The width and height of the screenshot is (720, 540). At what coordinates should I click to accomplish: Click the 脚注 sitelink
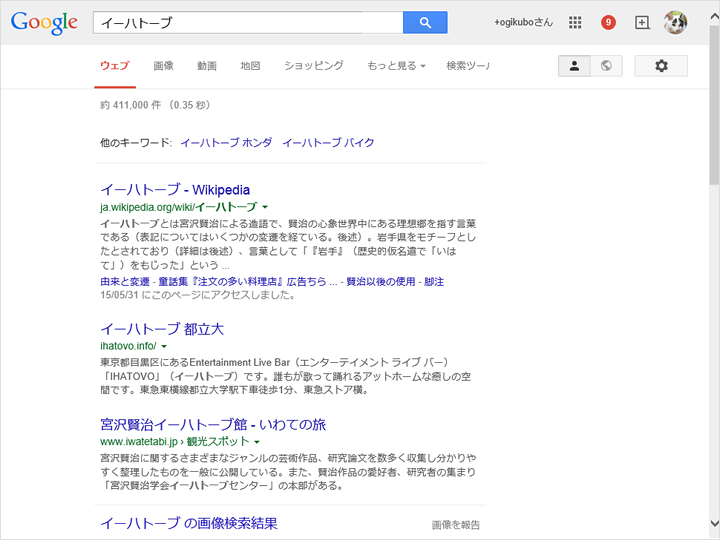[434, 281]
